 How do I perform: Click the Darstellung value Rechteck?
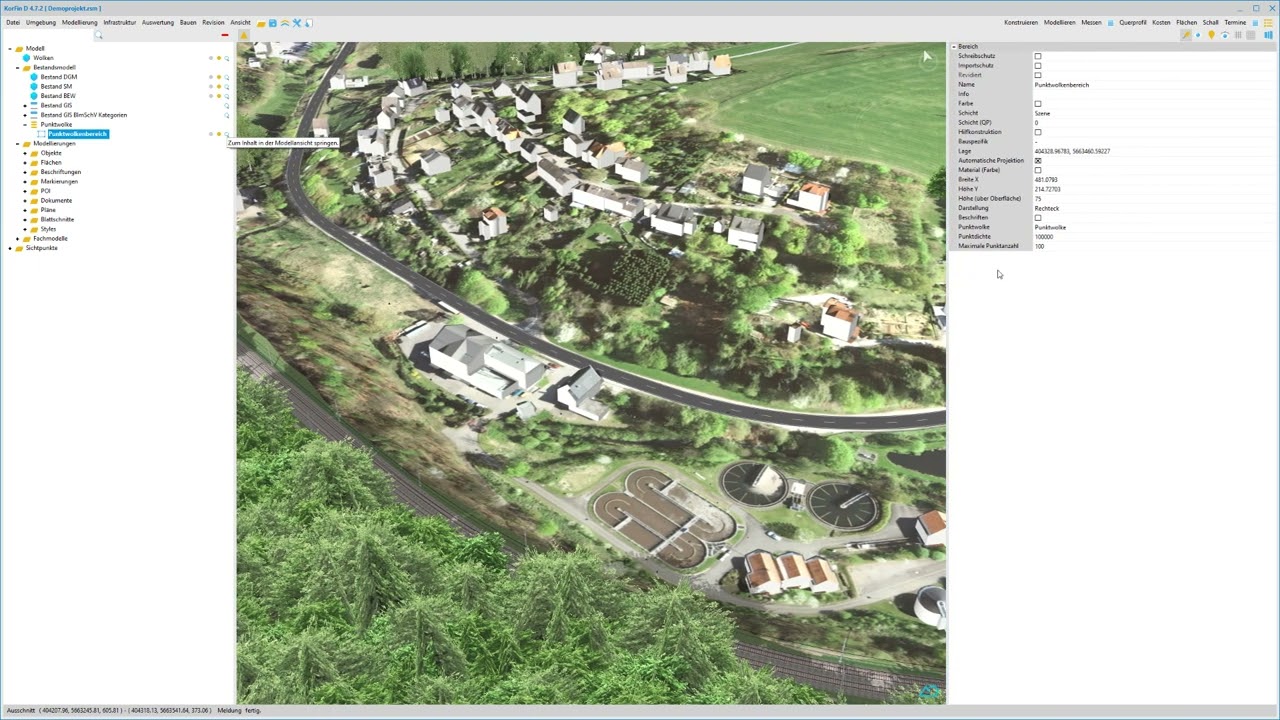pyautogui.click(x=1047, y=208)
